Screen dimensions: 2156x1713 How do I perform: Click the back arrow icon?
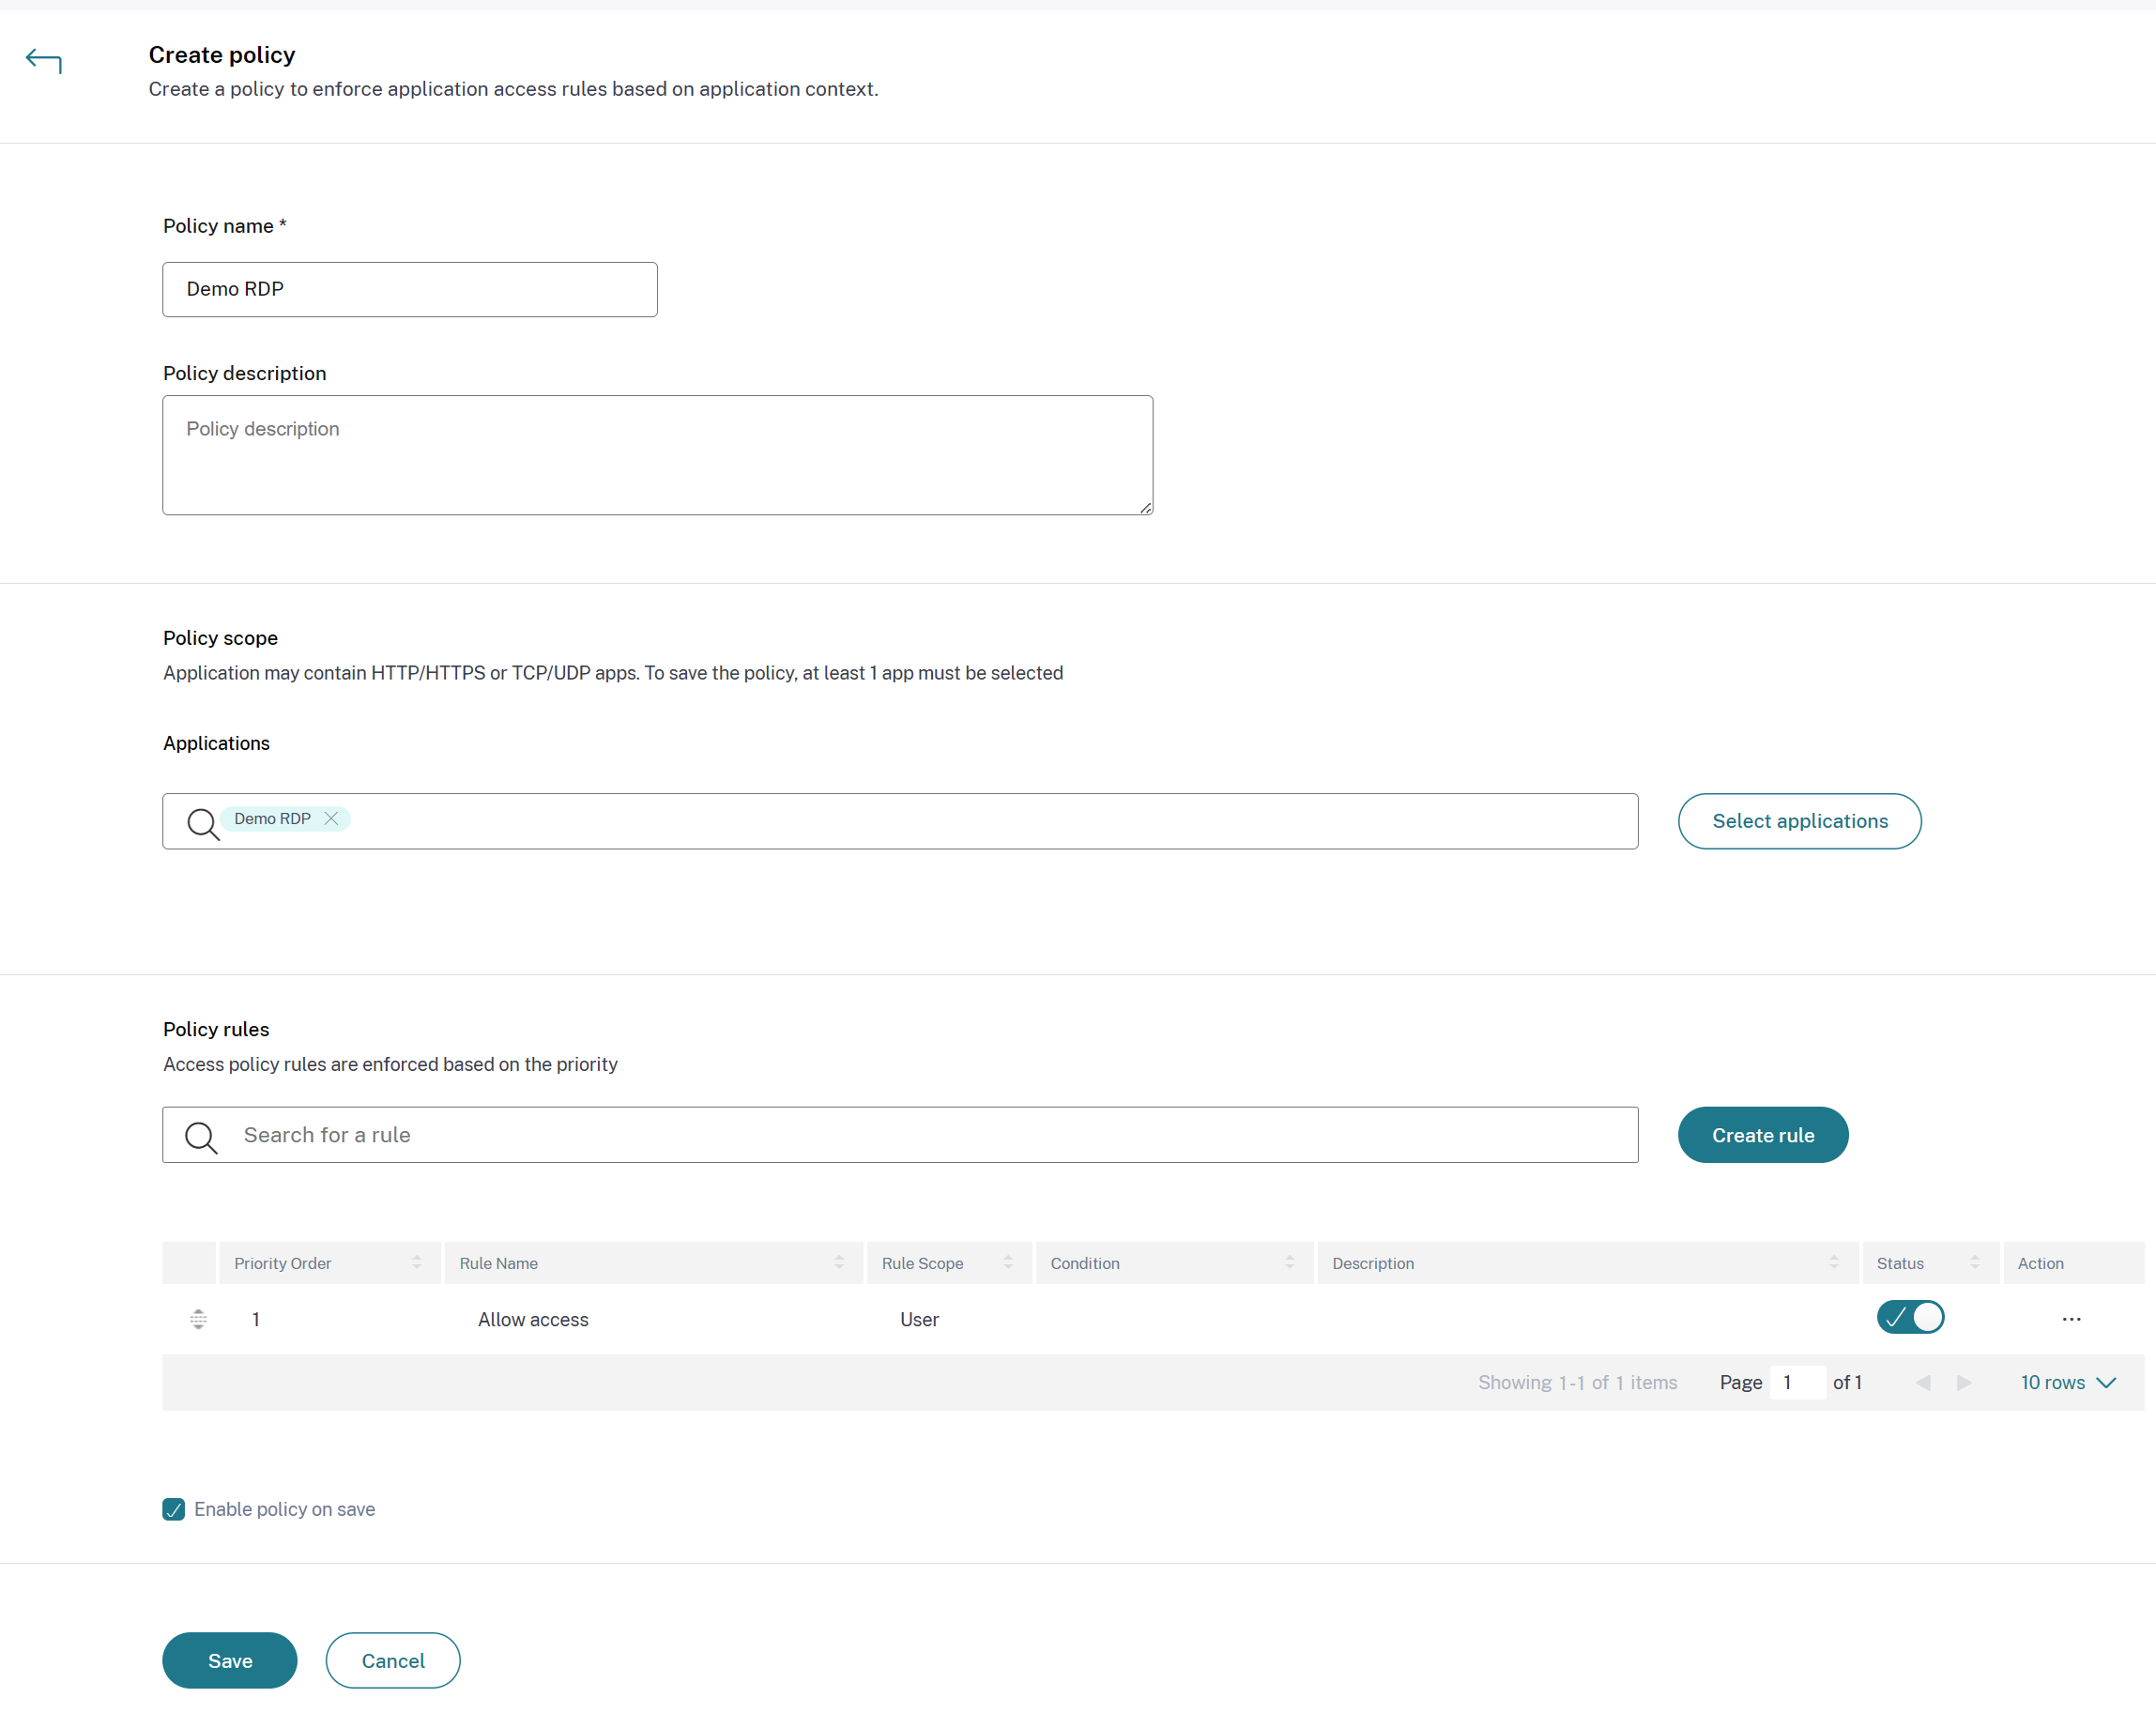point(43,61)
